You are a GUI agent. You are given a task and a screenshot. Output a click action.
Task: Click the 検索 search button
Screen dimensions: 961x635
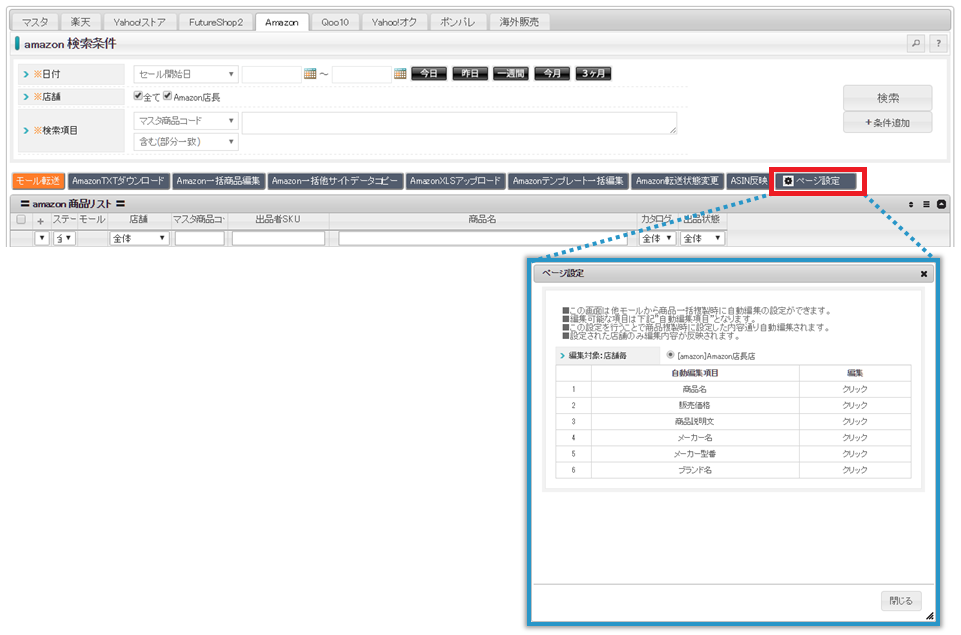pos(887,98)
